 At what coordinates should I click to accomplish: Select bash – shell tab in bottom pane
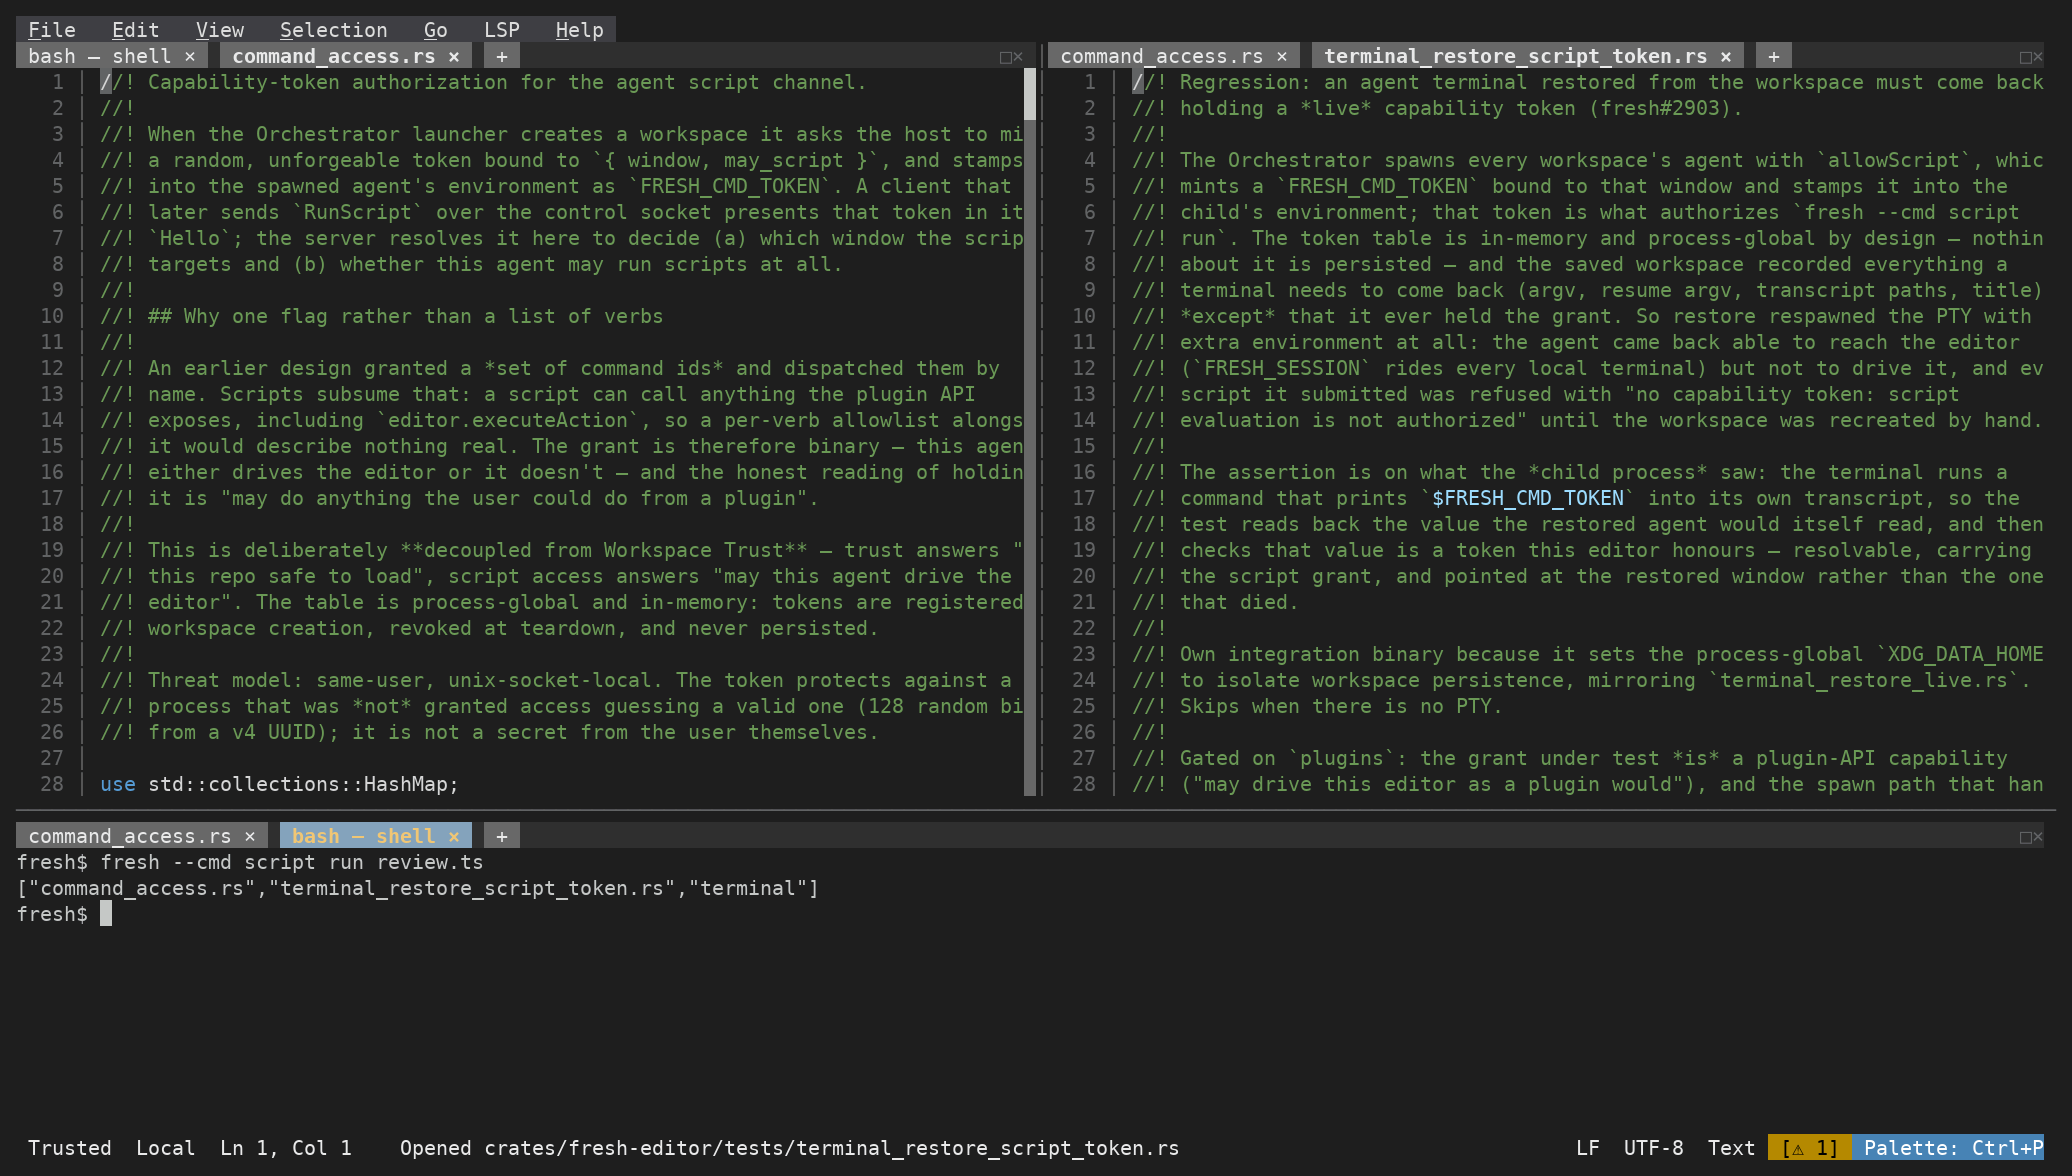tap(363, 836)
